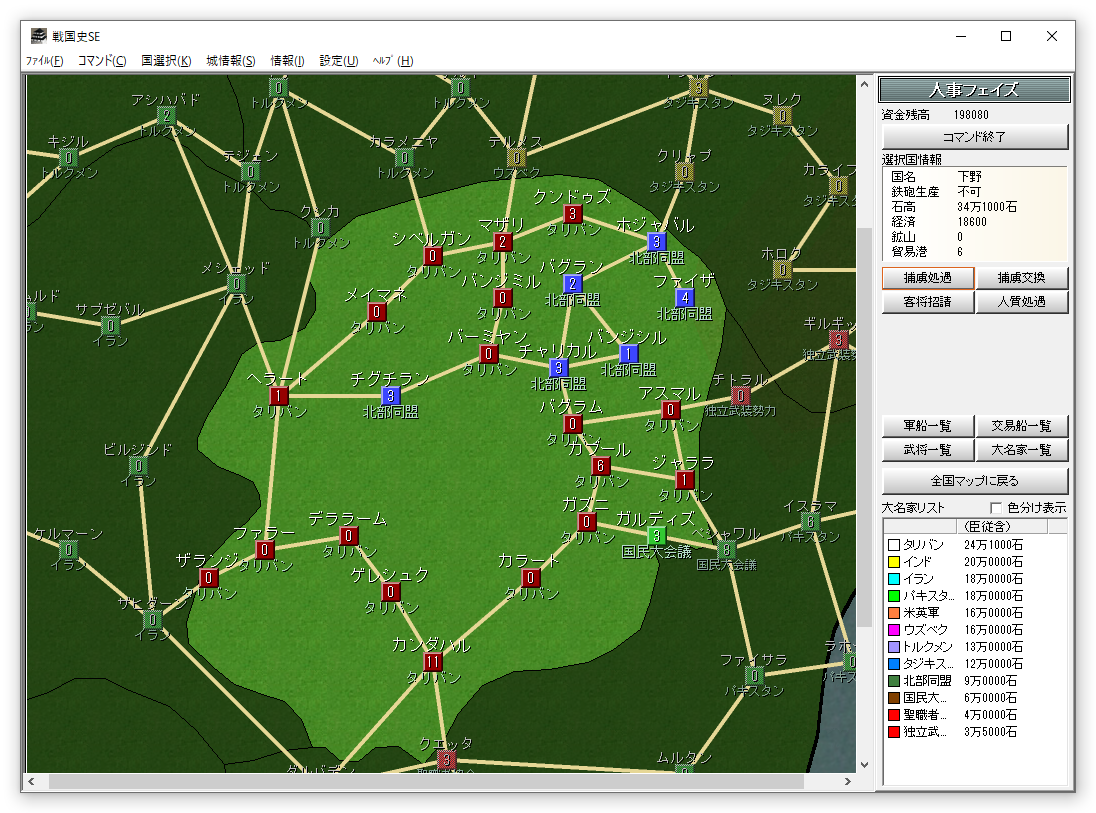
Task: Select タリバン in the daimyo list
Action: click(x=923, y=545)
